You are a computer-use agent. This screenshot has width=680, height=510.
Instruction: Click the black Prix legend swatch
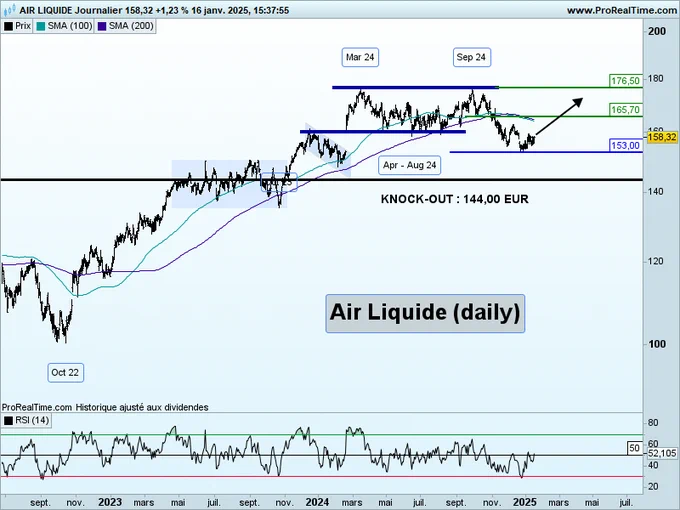coord(8,26)
